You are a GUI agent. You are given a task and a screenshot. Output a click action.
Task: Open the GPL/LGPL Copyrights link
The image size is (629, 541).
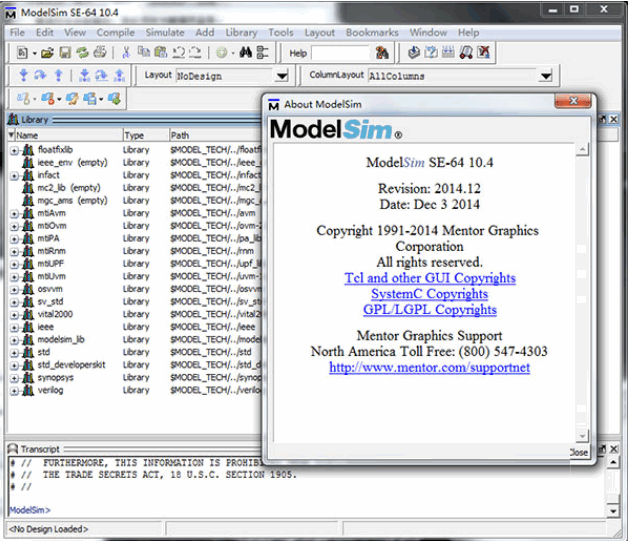(430, 309)
